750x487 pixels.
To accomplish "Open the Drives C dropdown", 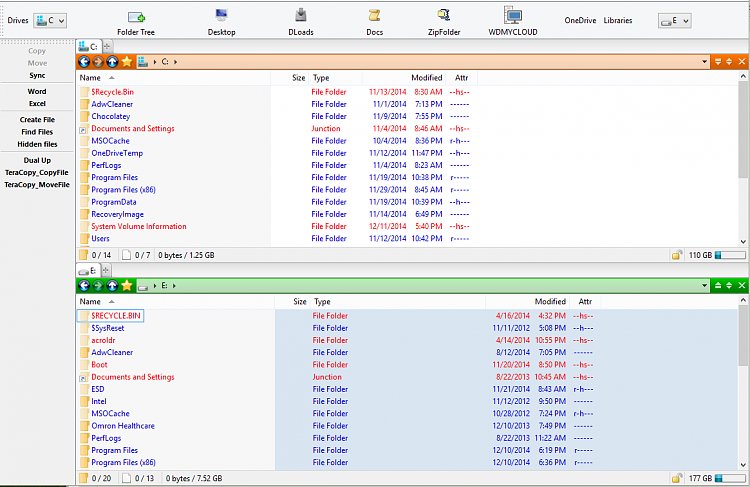I will [50, 21].
